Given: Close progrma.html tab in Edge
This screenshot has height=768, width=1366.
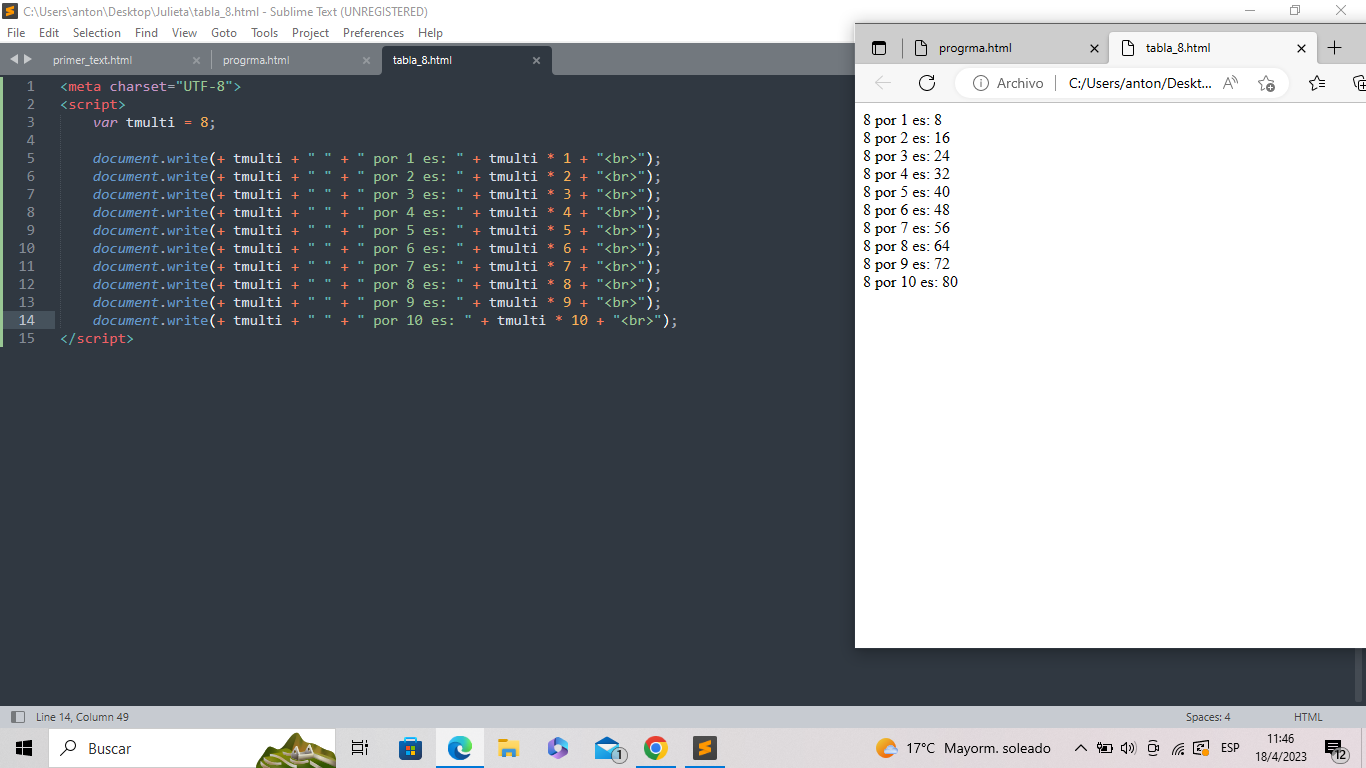Looking at the screenshot, I should click(1093, 48).
